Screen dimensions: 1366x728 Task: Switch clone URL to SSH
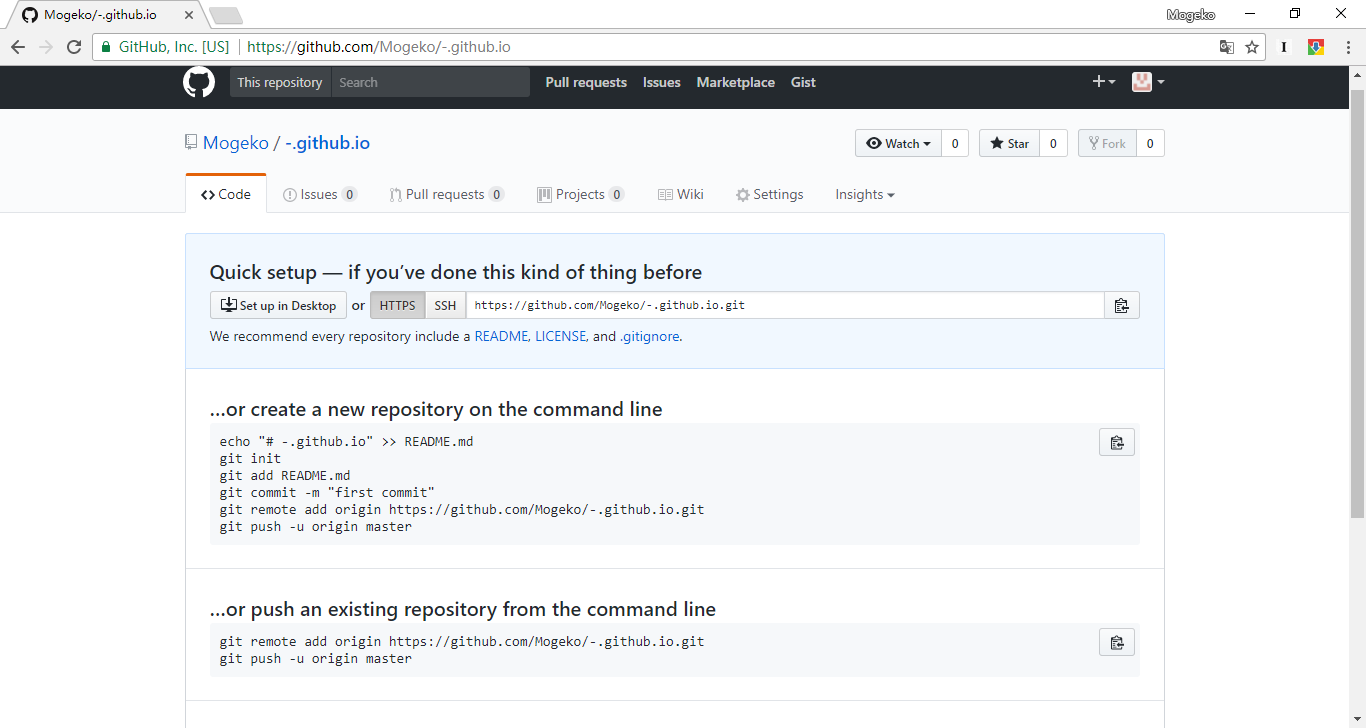[x=445, y=306]
